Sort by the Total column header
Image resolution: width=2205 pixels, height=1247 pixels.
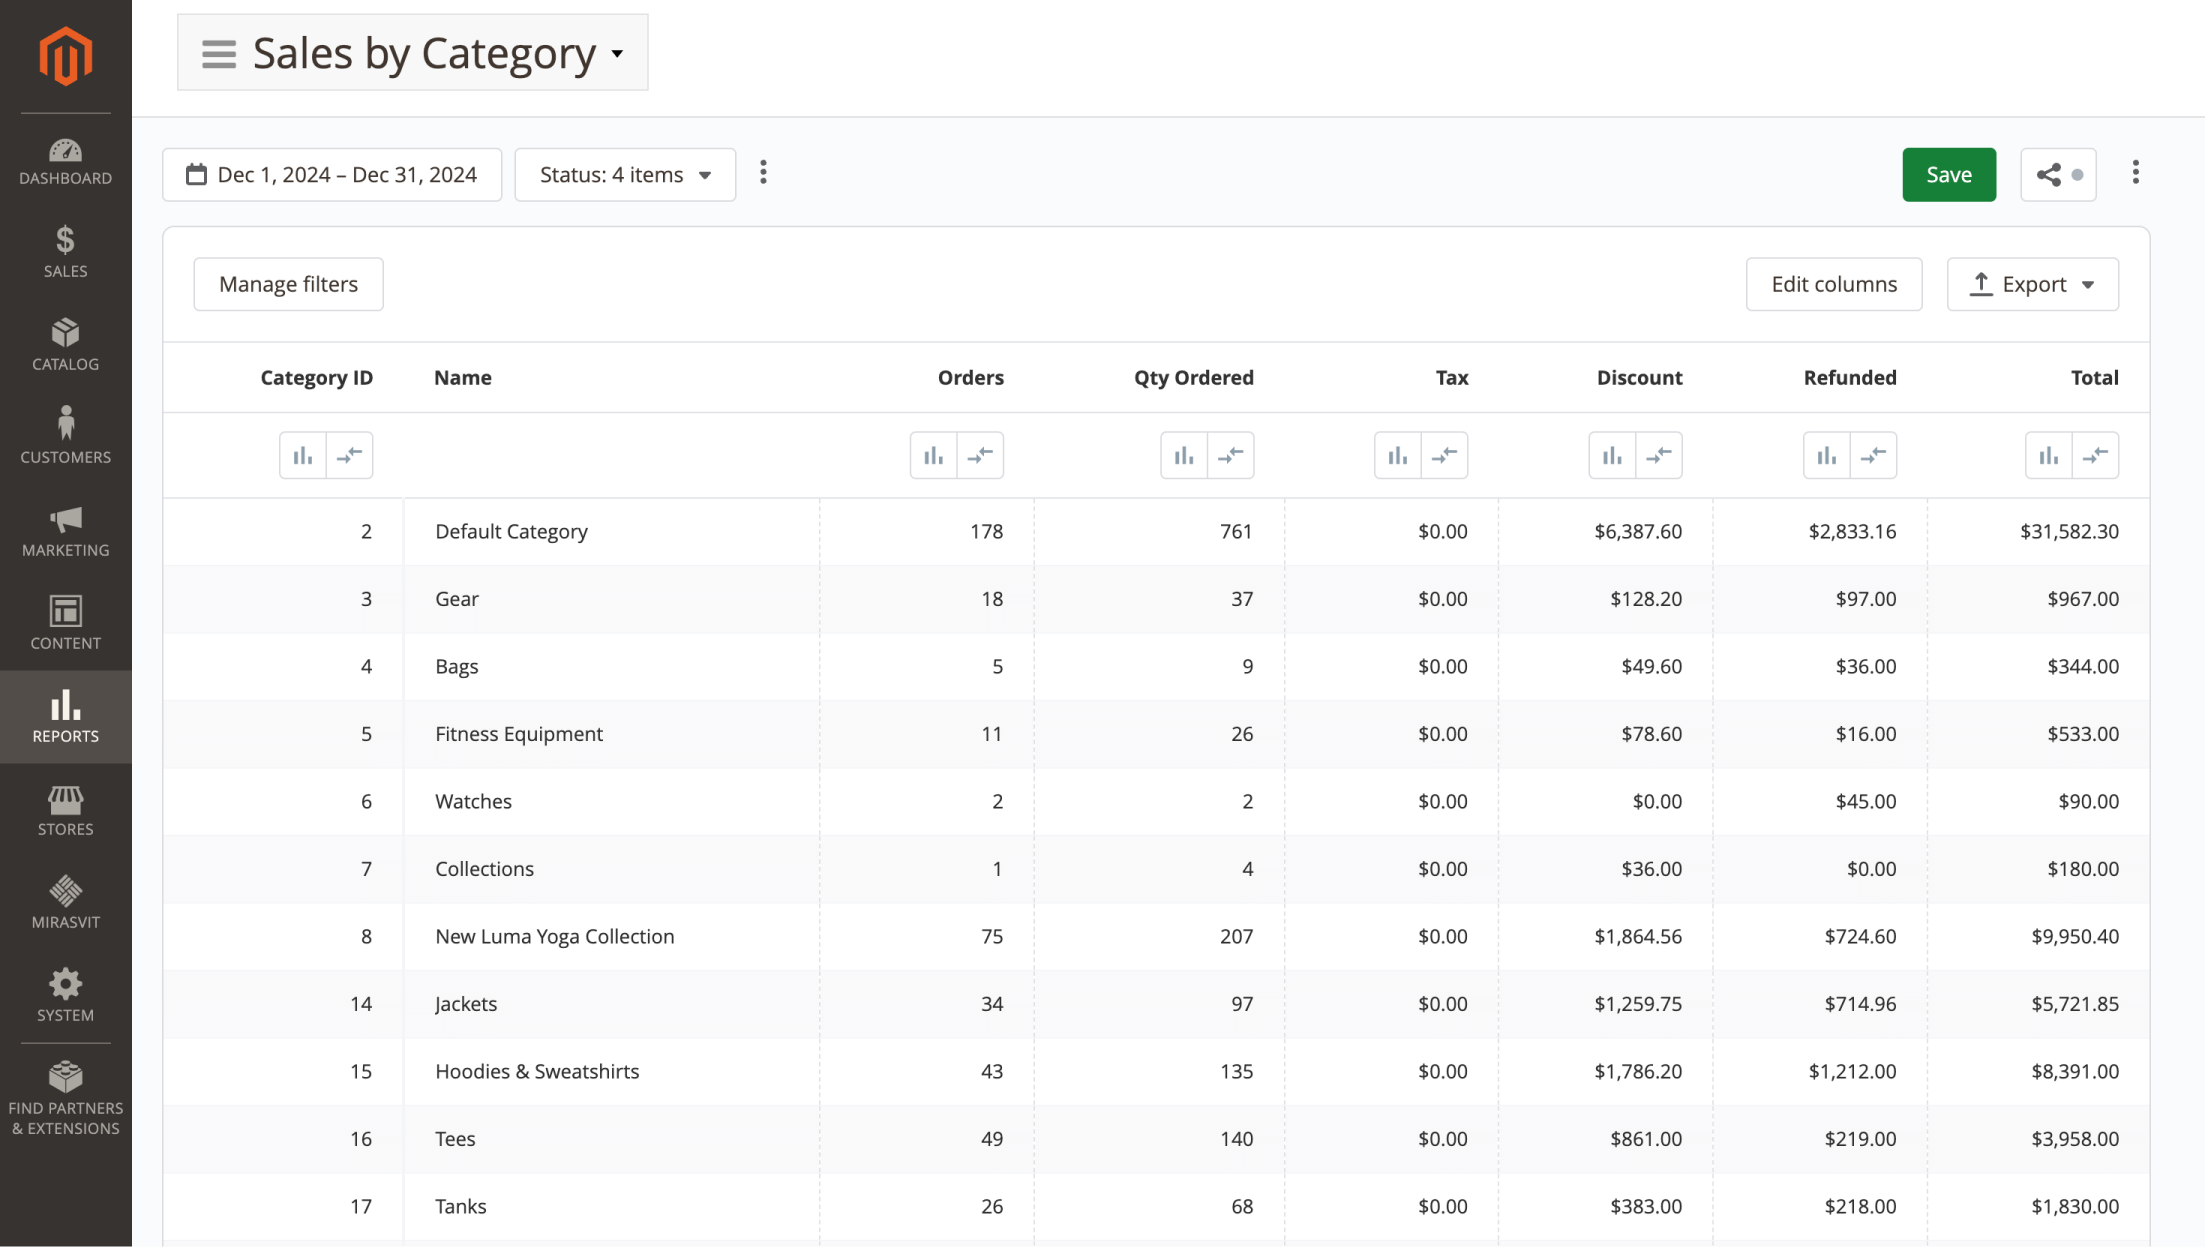point(2094,377)
